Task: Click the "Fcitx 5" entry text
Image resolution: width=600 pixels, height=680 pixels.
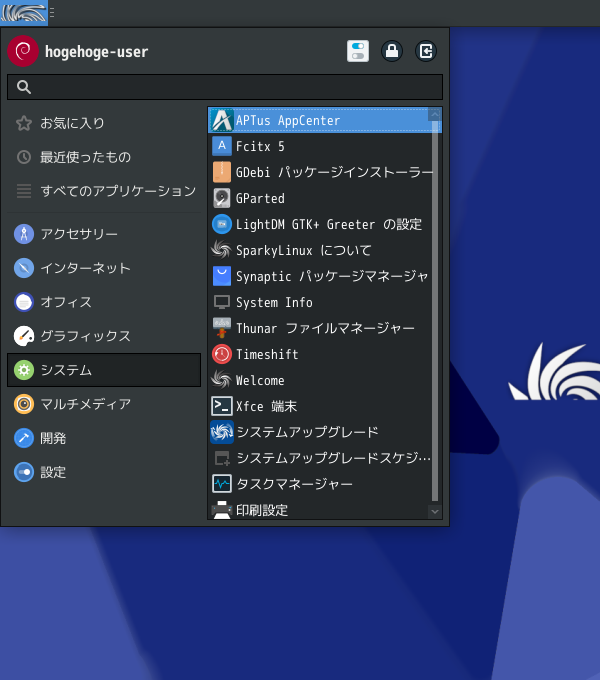Action: click(x=260, y=147)
